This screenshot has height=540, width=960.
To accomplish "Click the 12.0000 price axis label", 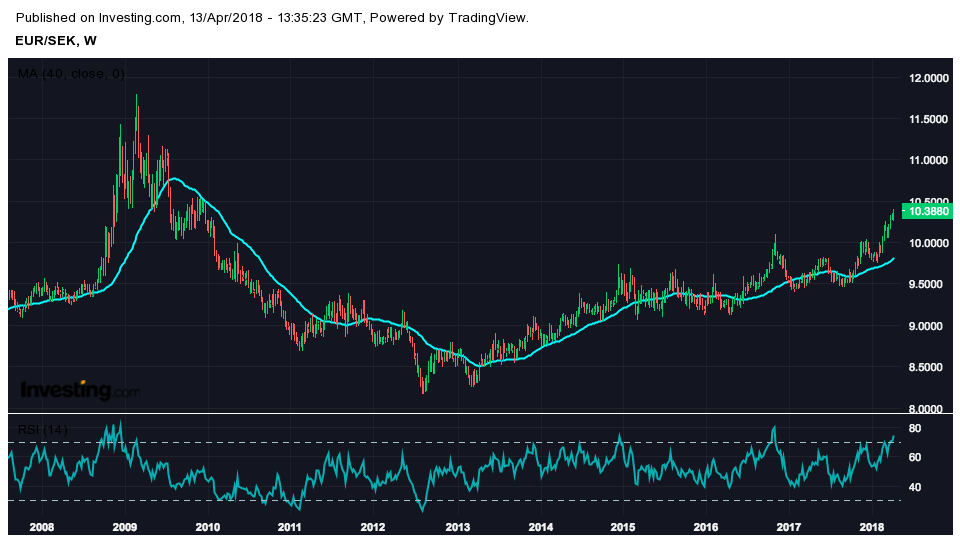I will point(929,78).
